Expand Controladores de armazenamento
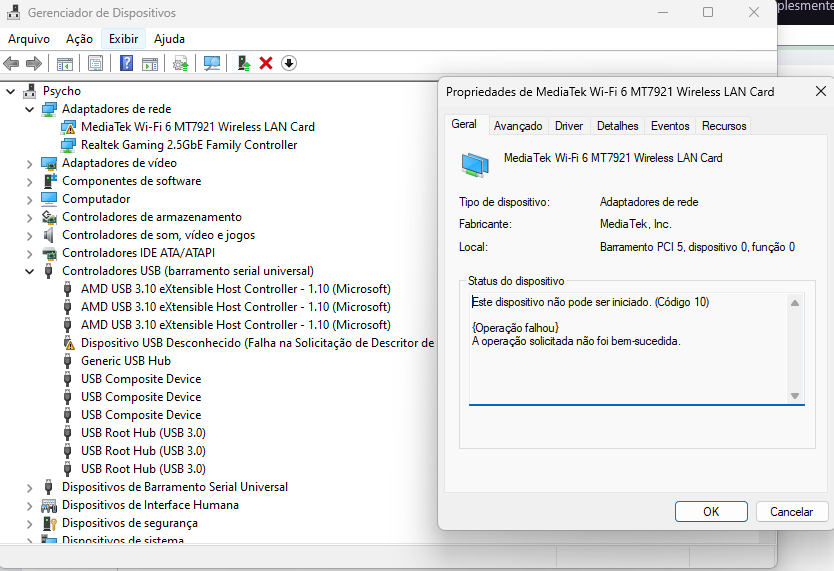This screenshot has width=834, height=571. pos(30,218)
